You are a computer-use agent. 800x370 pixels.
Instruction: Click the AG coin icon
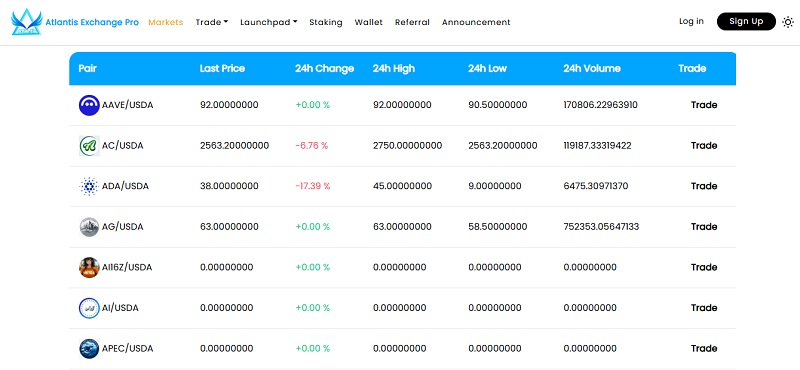tap(89, 227)
